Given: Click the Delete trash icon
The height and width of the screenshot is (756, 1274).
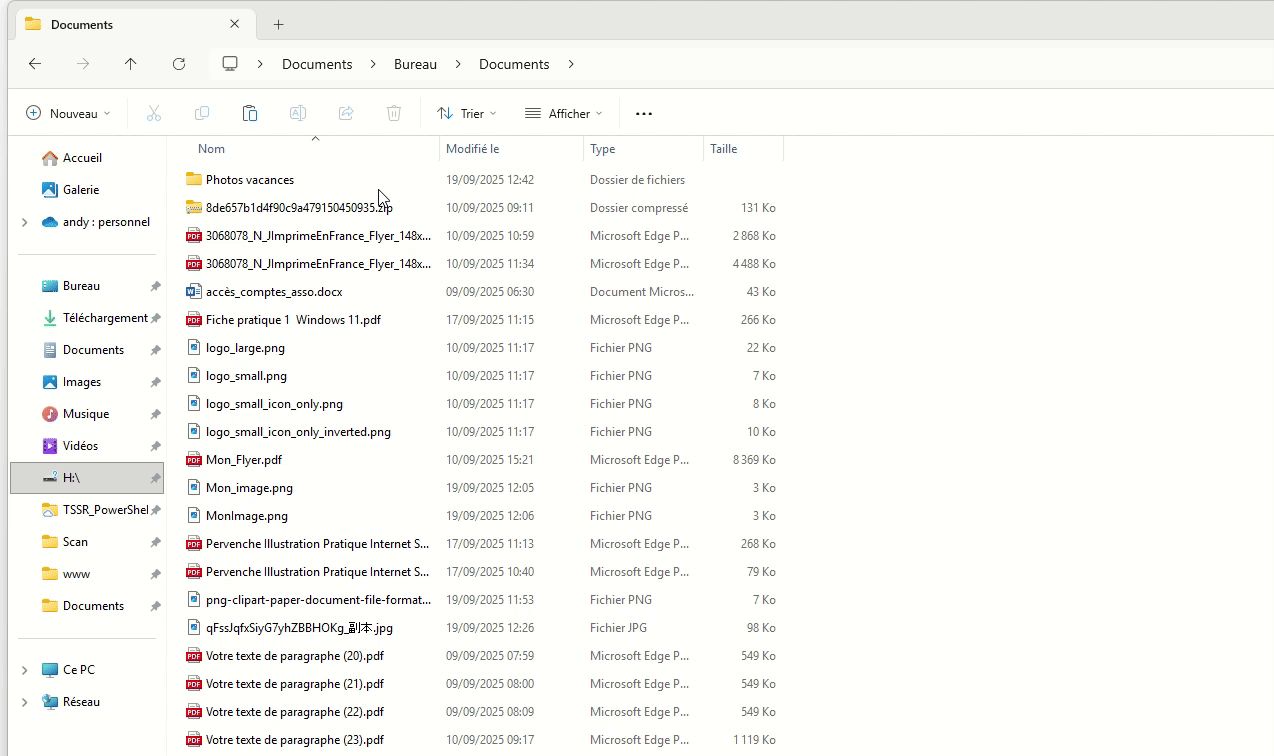Looking at the screenshot, I should [x=394, y=114].
